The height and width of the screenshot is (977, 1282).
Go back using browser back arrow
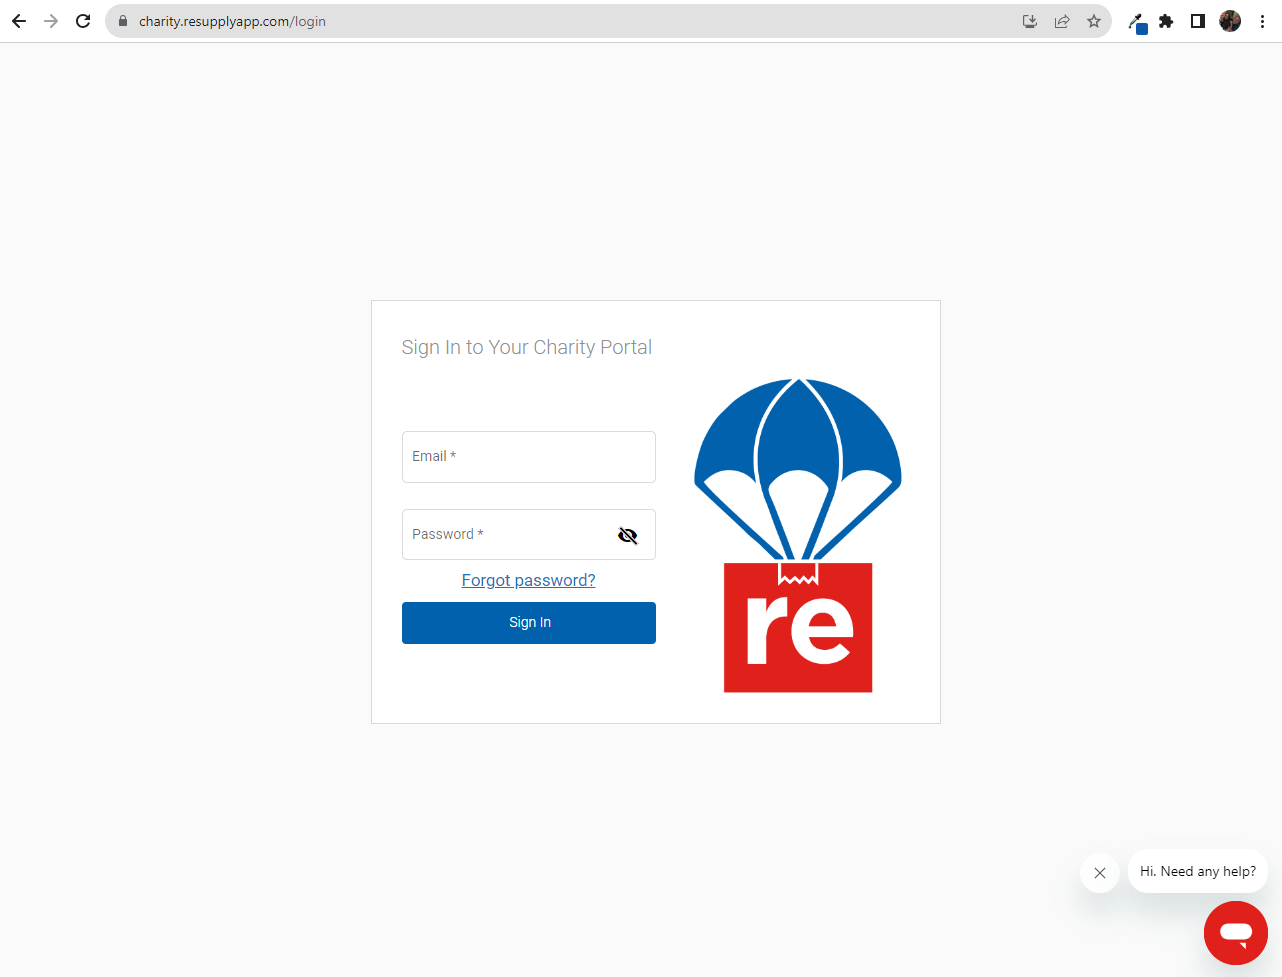(x=19, y=21)
